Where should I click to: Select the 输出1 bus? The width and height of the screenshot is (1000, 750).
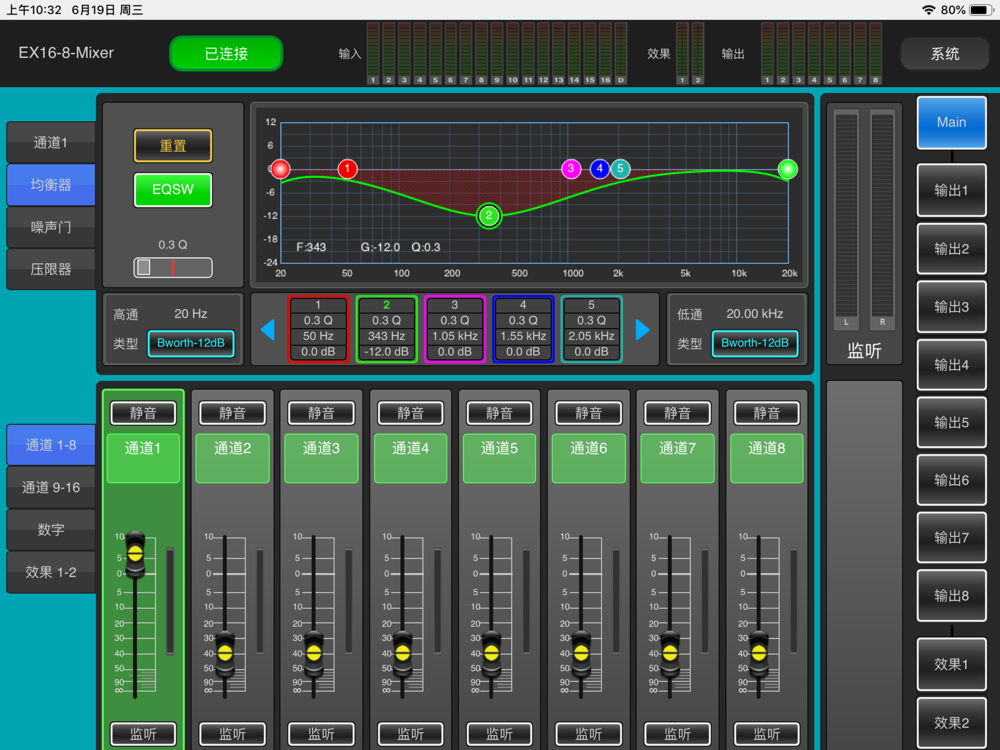[x=952, y=190]
